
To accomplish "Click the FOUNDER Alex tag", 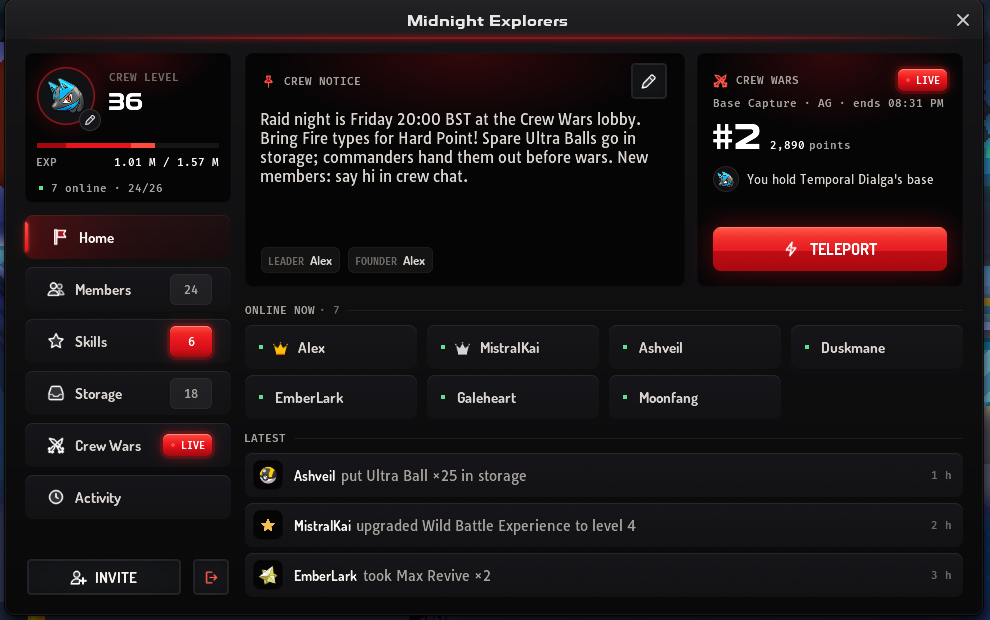I will click(390, 261).
